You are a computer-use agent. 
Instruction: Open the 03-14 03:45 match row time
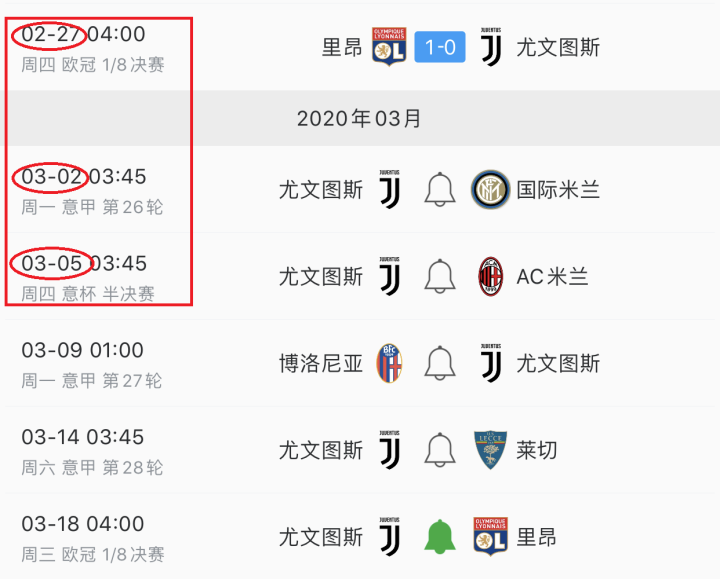click(x=83, y=438)
